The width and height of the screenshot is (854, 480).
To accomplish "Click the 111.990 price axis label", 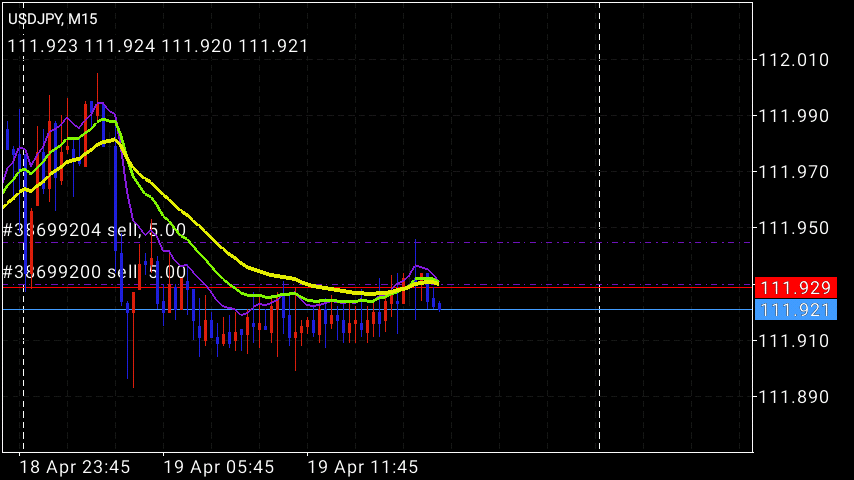I will click(x=794, y=116).
